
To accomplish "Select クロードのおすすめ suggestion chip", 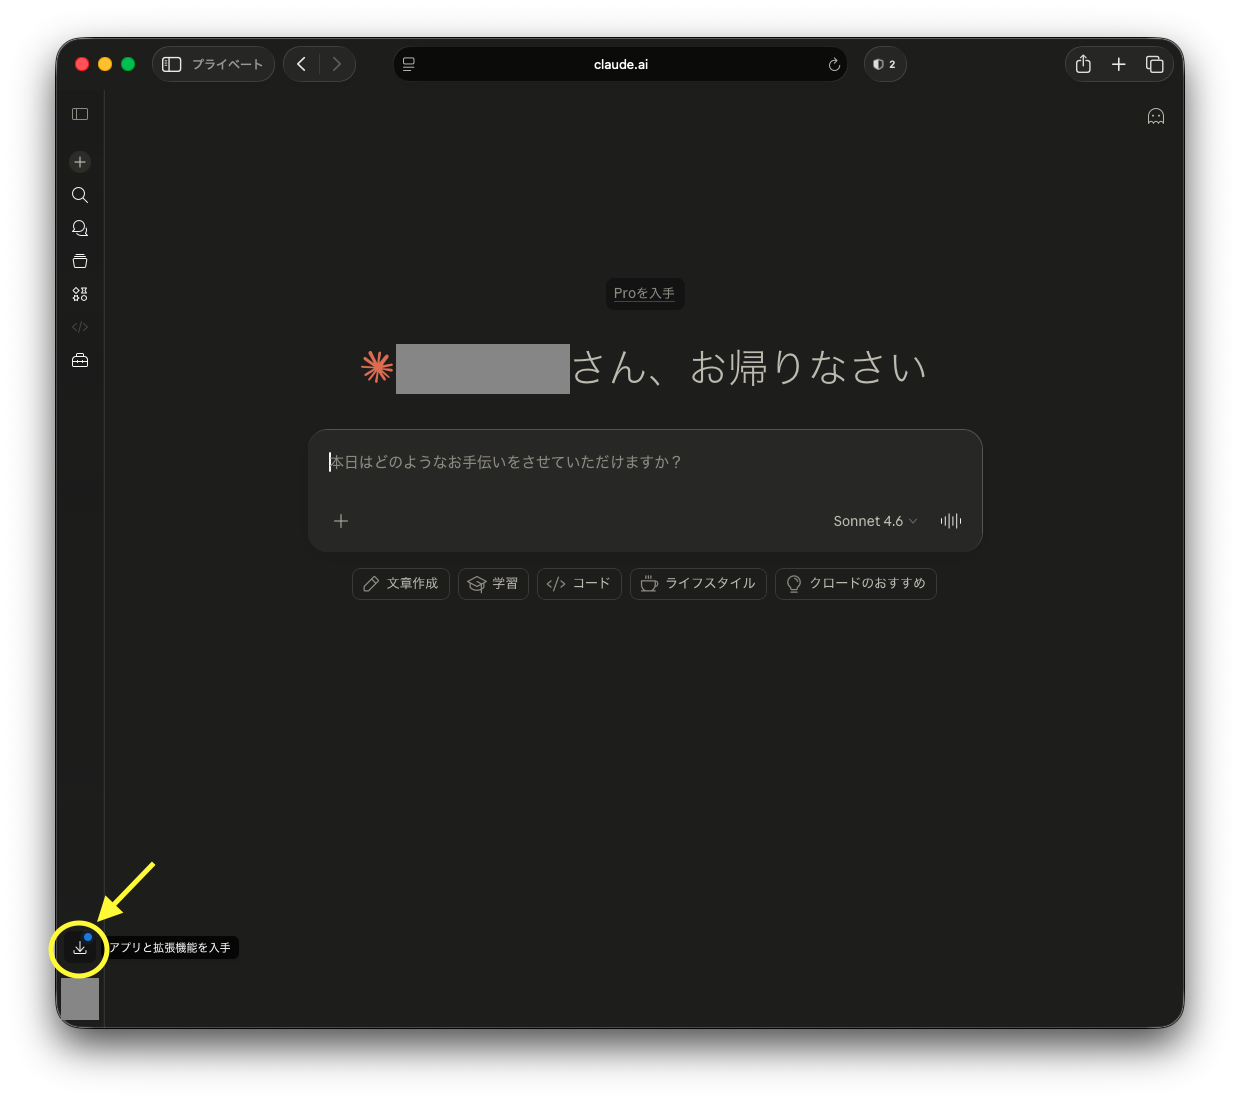I will click(x=856, y=584).
